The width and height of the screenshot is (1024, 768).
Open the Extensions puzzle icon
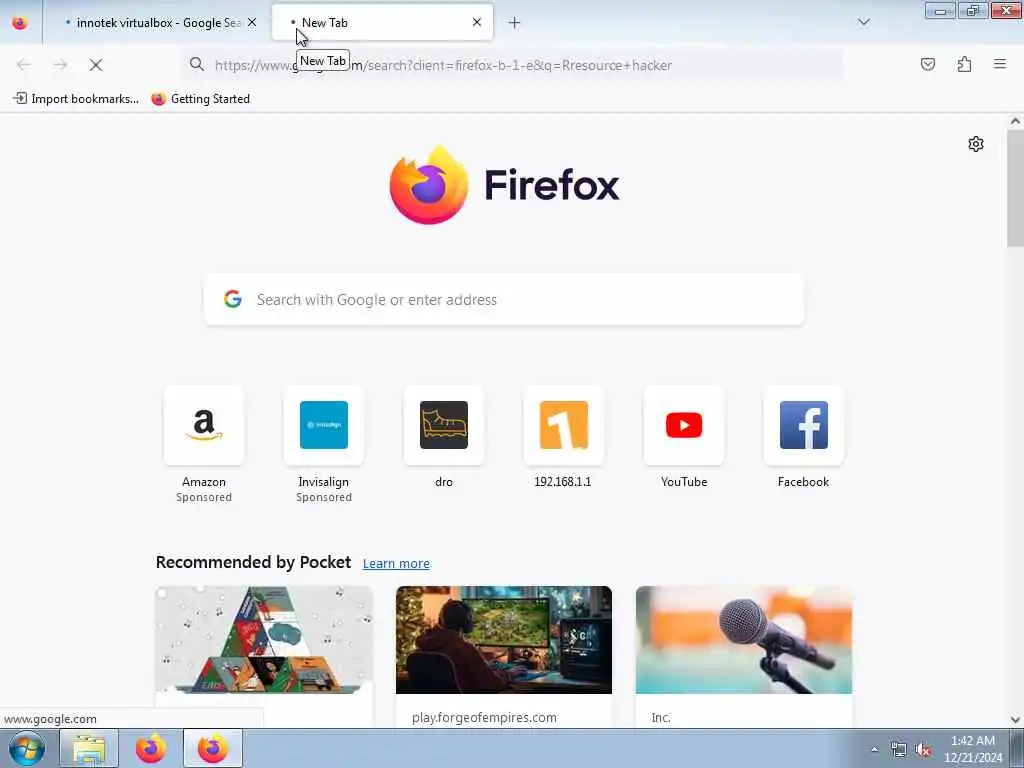964,64
